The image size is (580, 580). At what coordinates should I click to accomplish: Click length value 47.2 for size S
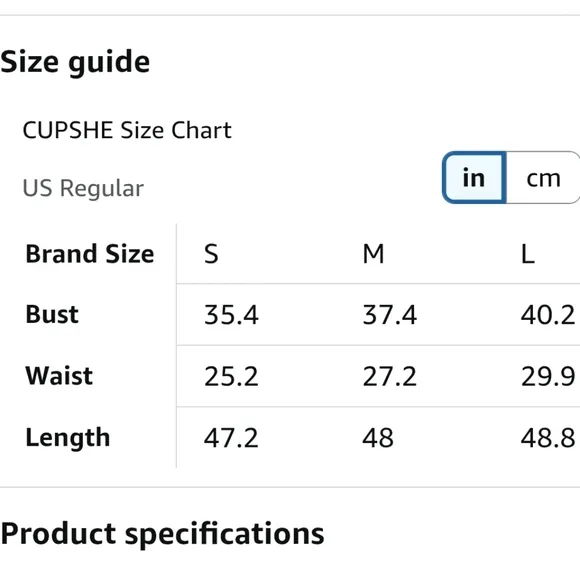point(231,438)
